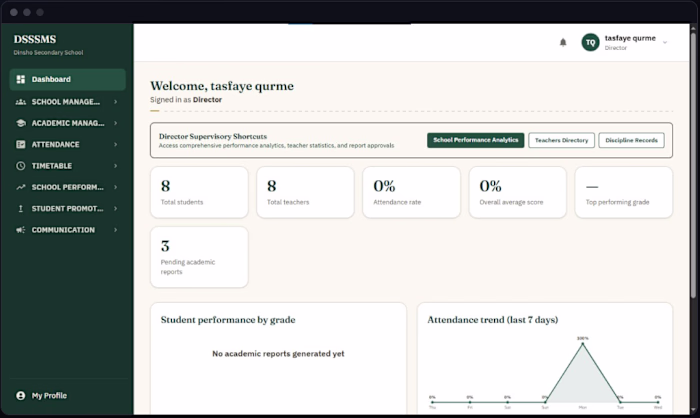Click the School Performance trend icon
This screenshot has width=700, height=418.
click(x=21, y=187)
